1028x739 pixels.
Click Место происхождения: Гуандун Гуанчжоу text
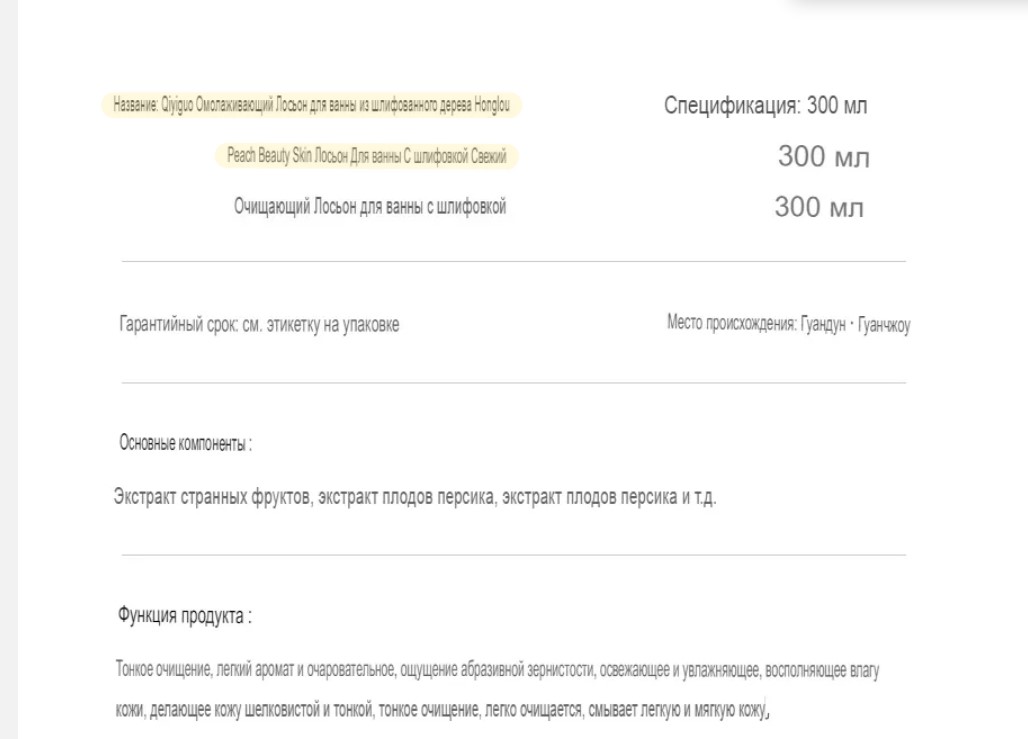789,324
